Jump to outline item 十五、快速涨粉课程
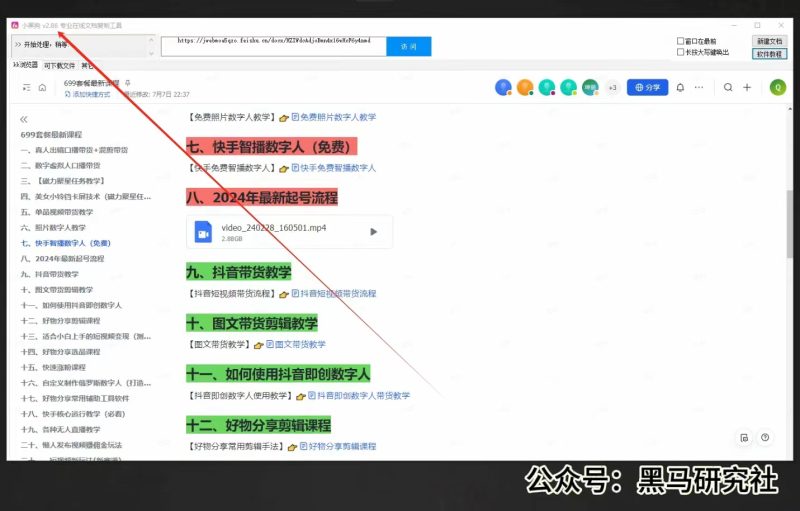 click(53, 367)
